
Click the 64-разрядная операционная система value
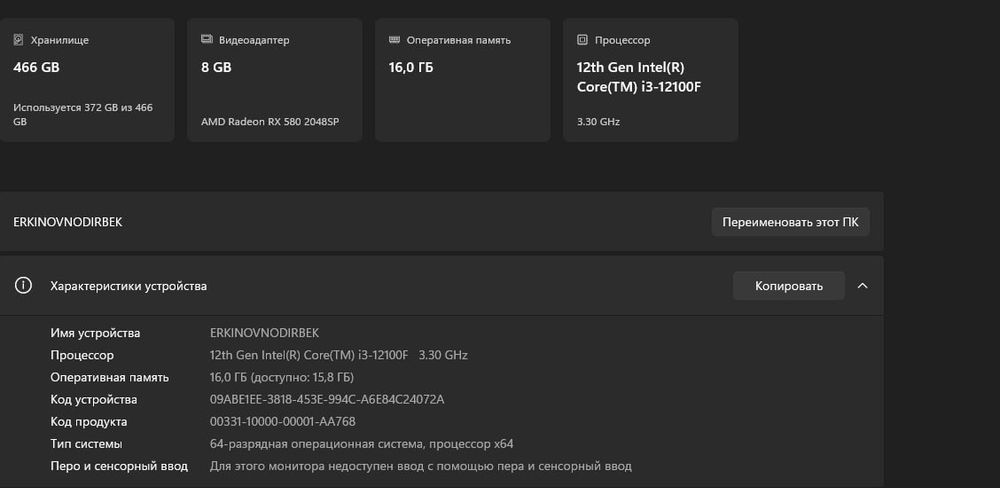[362, 443]
